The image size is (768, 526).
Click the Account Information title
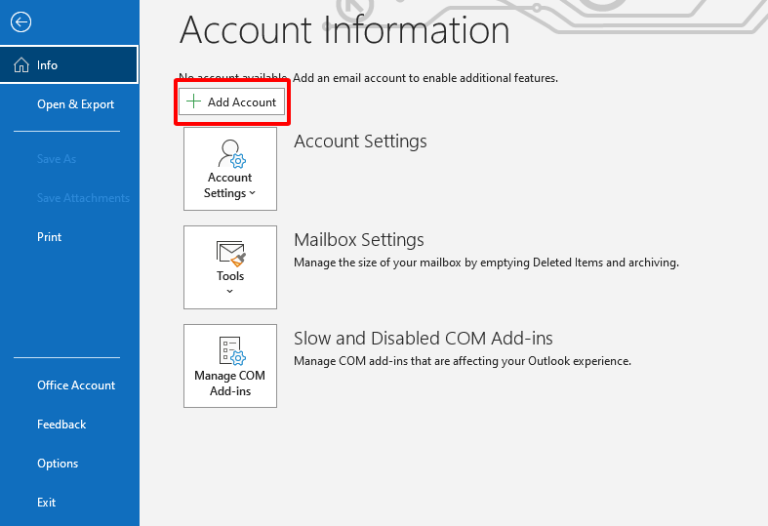click(x=345, y=30)
